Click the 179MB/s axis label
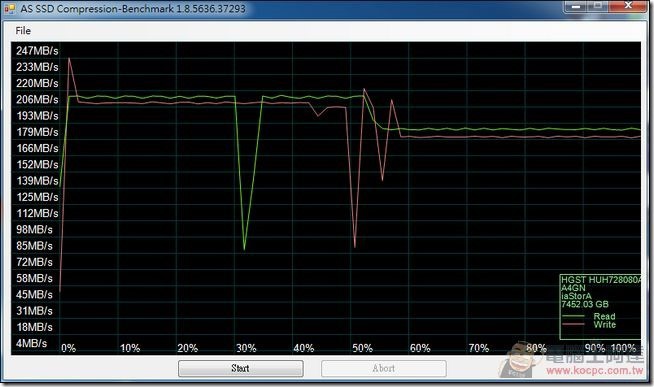Screen dimensions: 654x387 [x=37, y=132]
